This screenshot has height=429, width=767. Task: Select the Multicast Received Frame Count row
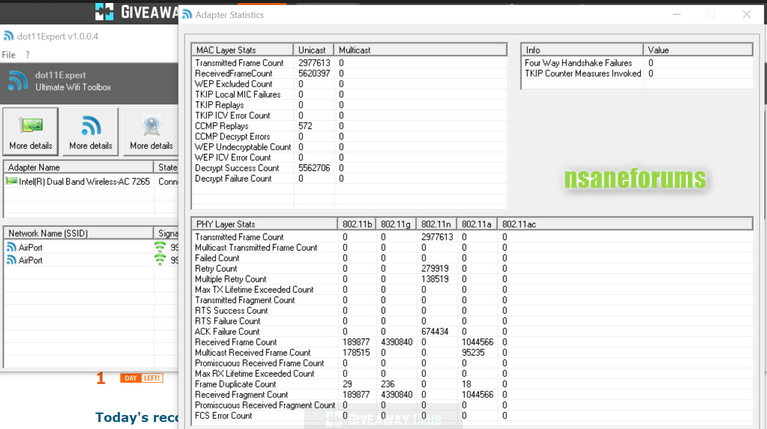click(x=472, y=353)
